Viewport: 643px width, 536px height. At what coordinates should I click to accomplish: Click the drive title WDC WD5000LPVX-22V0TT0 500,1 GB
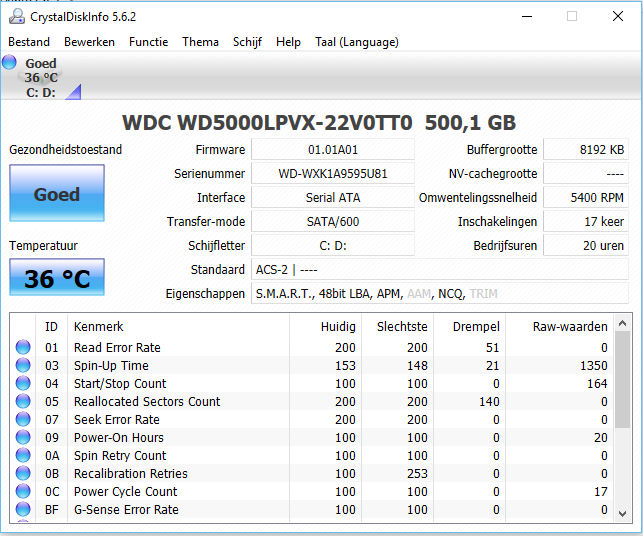[319, 123]
